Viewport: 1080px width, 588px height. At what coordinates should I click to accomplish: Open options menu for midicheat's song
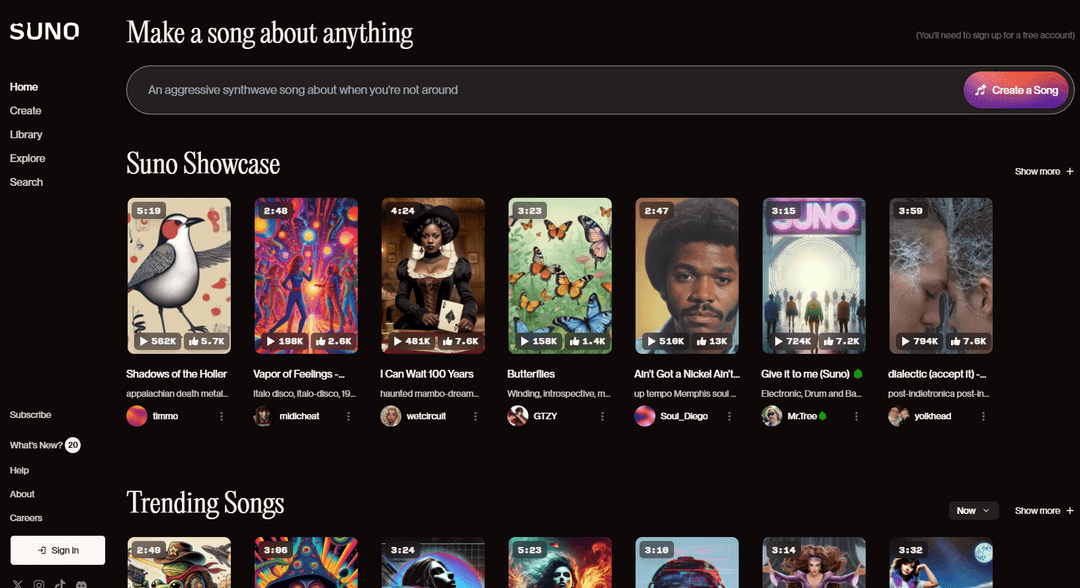pyautogui.click(x=349, y=416)
